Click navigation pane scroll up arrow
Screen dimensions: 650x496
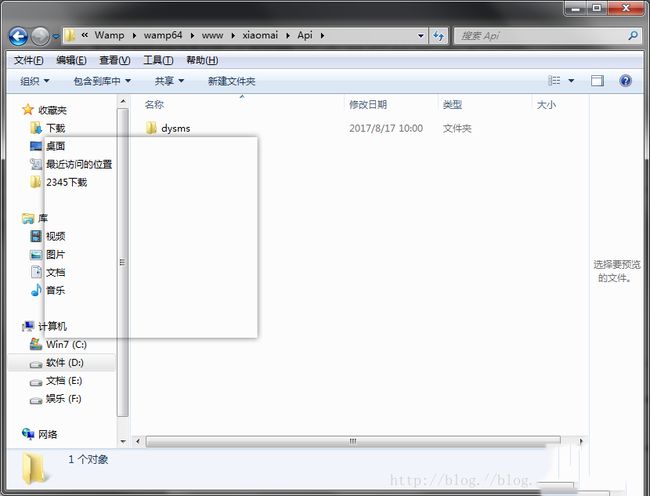pyautogui.click(x=123, y=101)
